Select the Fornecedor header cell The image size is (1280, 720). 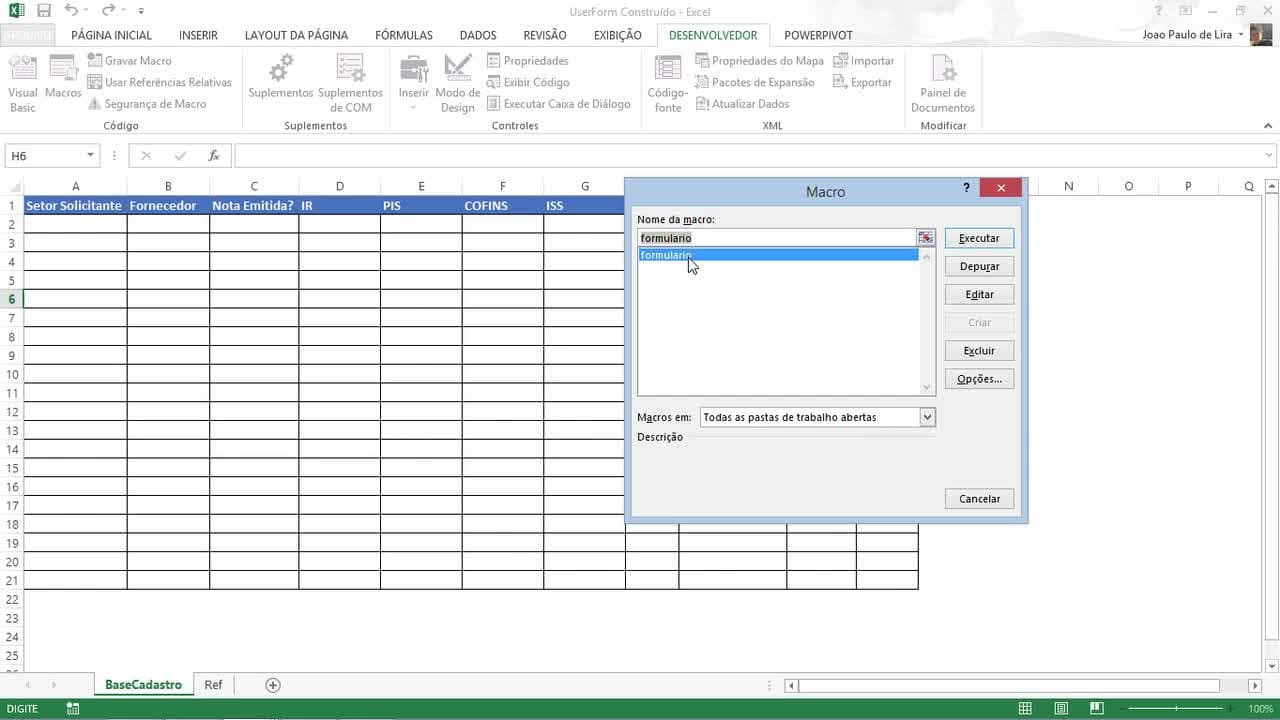point(168,205)
